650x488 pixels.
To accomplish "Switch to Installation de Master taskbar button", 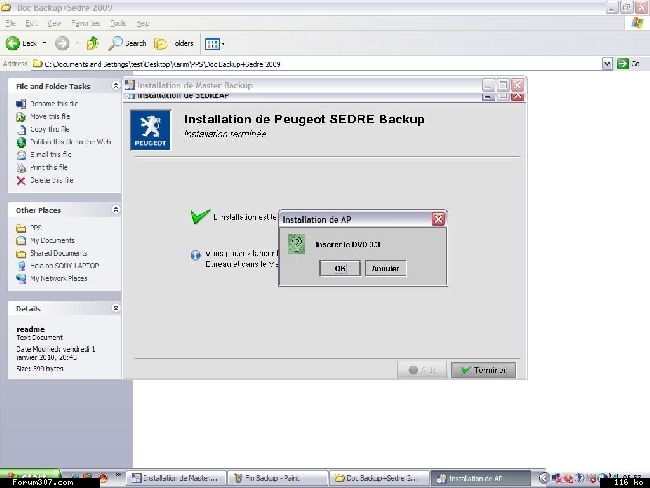I will pyautogui.click(x=176, y=478).
